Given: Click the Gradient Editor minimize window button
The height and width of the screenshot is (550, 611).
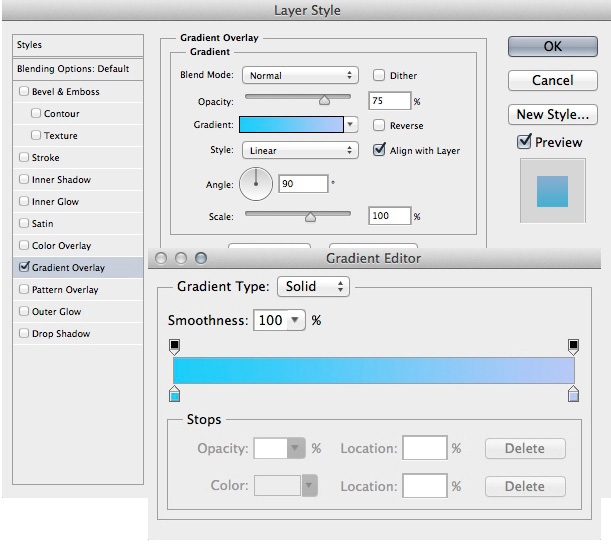Looking at the screenshot, I should [182, 258].
